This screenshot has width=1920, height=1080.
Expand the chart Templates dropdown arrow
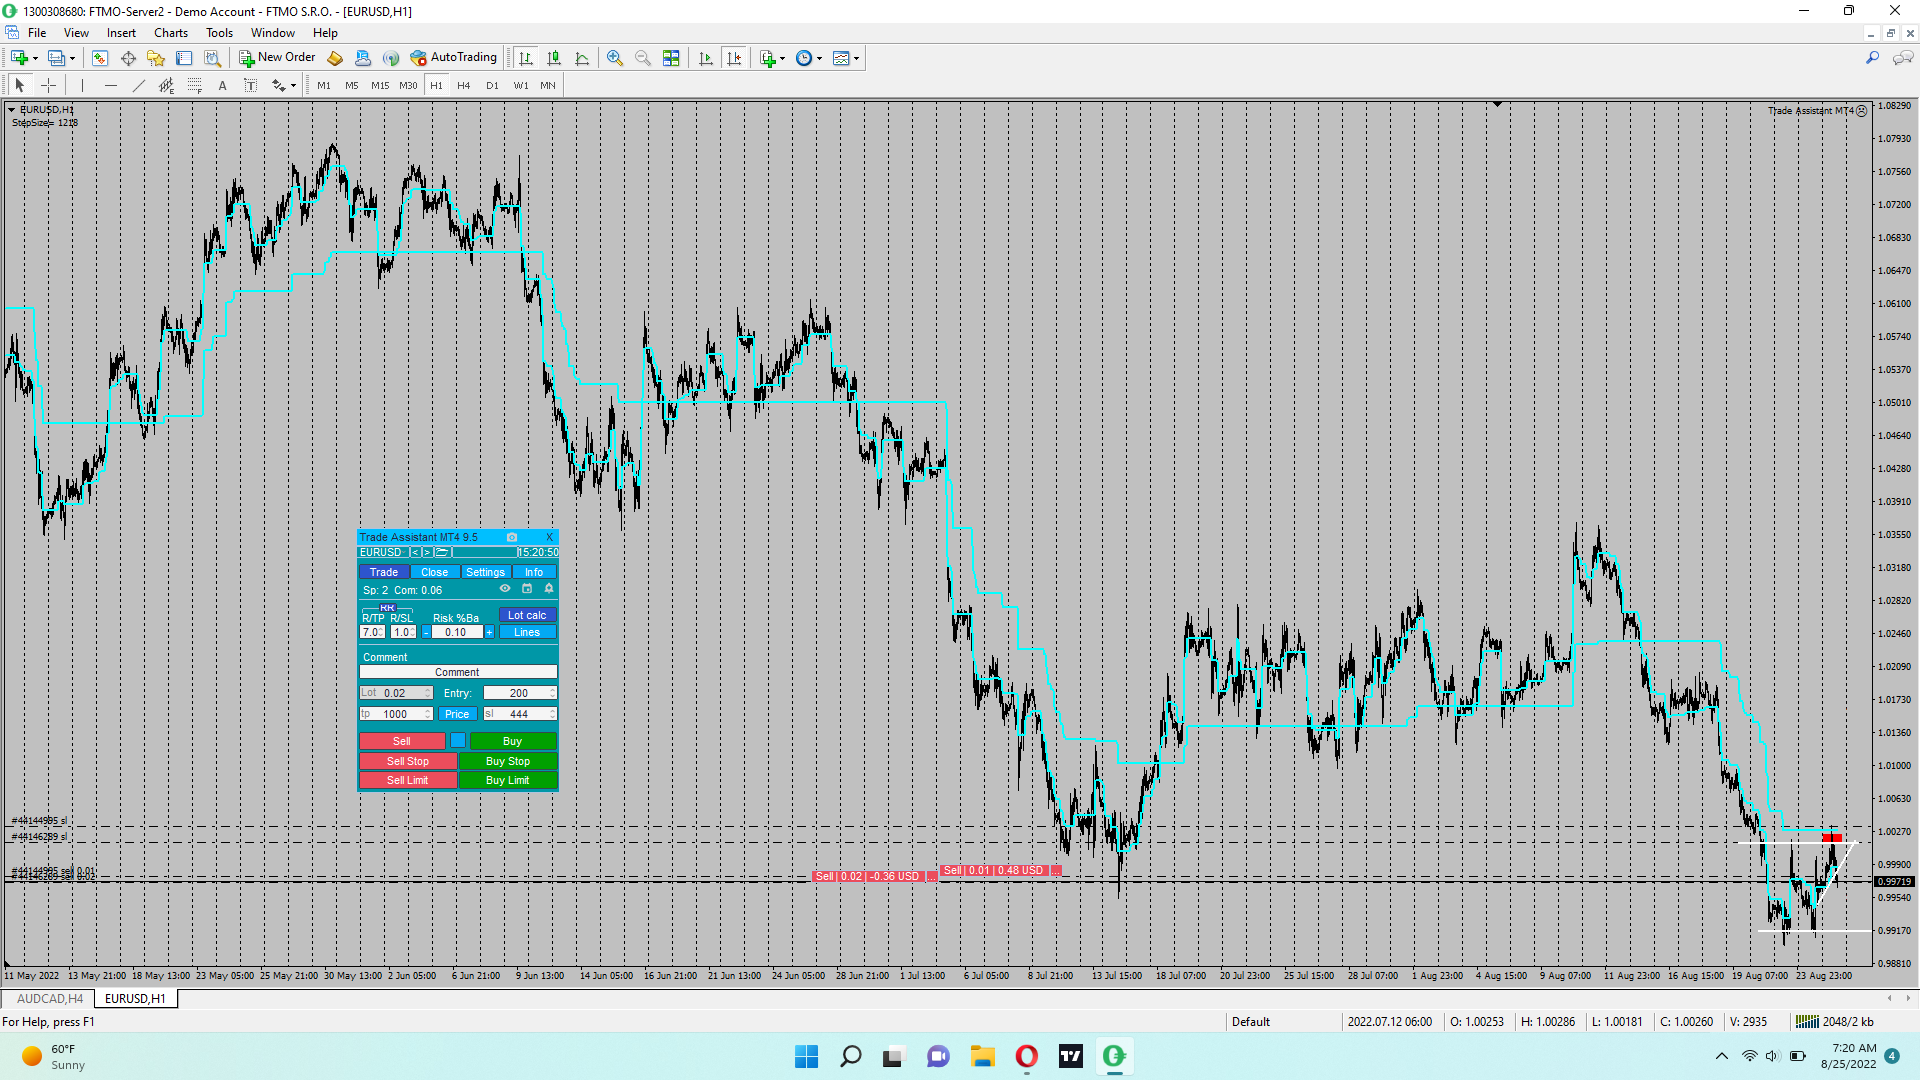(x=857, y=58)
